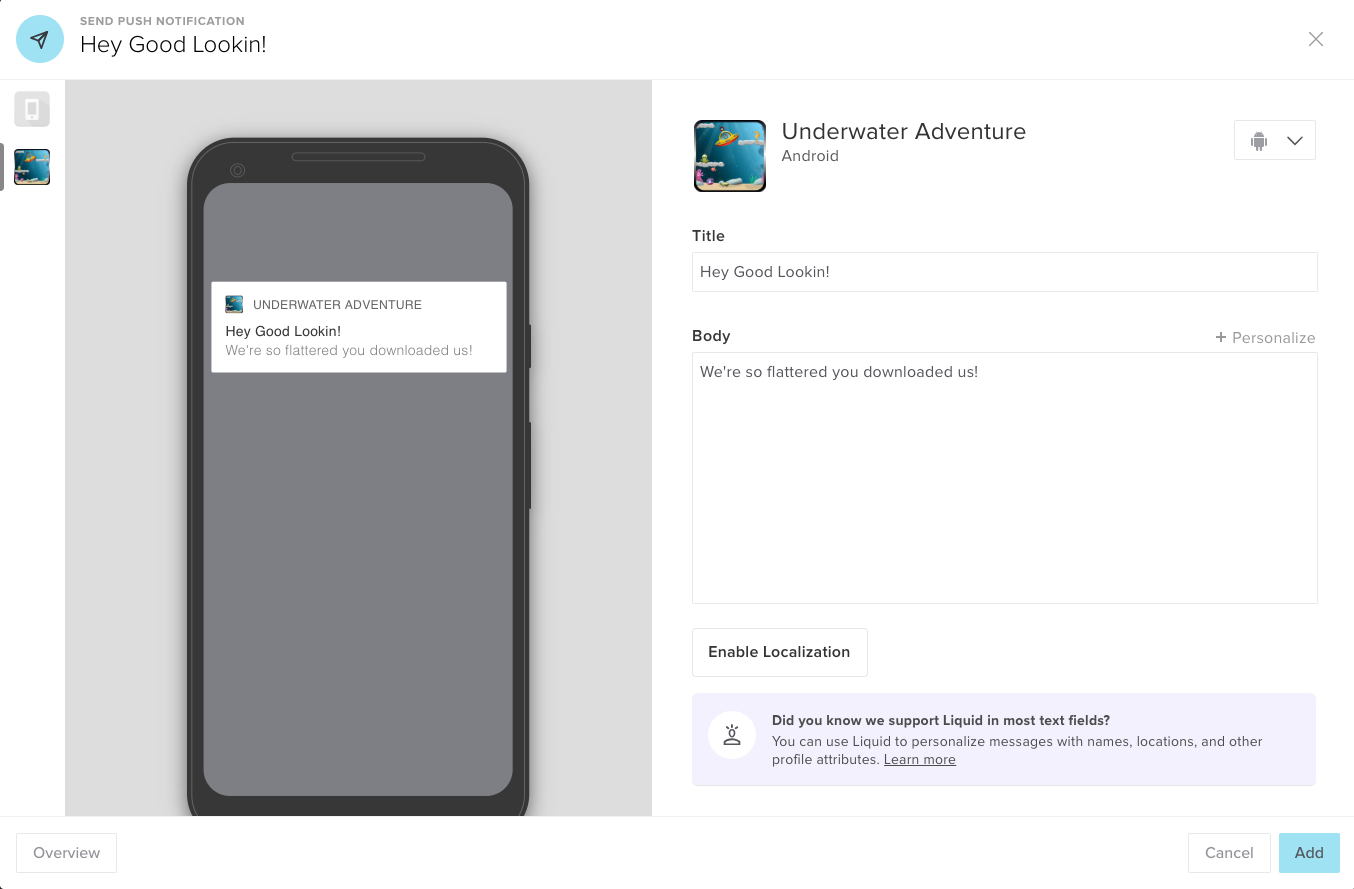Click inside the Body text area
1354x889 pixels.
click(1004, 478)
